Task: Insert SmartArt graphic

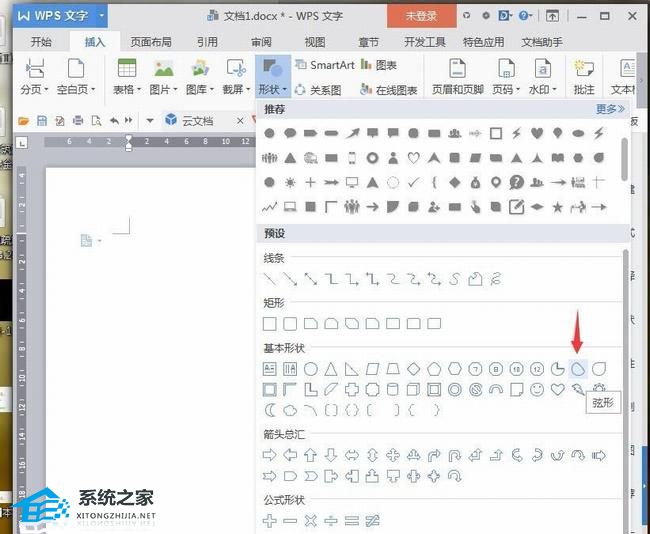Action: click(325, 65)
